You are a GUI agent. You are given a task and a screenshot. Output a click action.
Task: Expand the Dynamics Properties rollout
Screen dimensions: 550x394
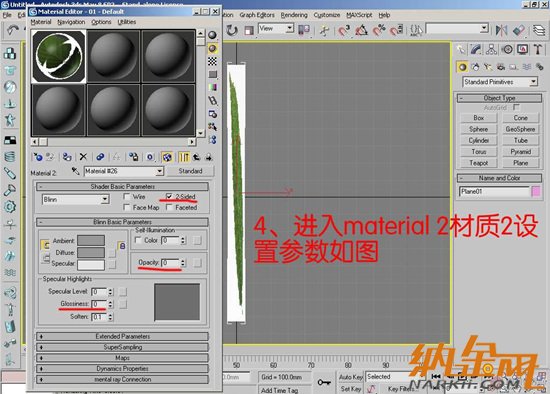pos(122,369)
